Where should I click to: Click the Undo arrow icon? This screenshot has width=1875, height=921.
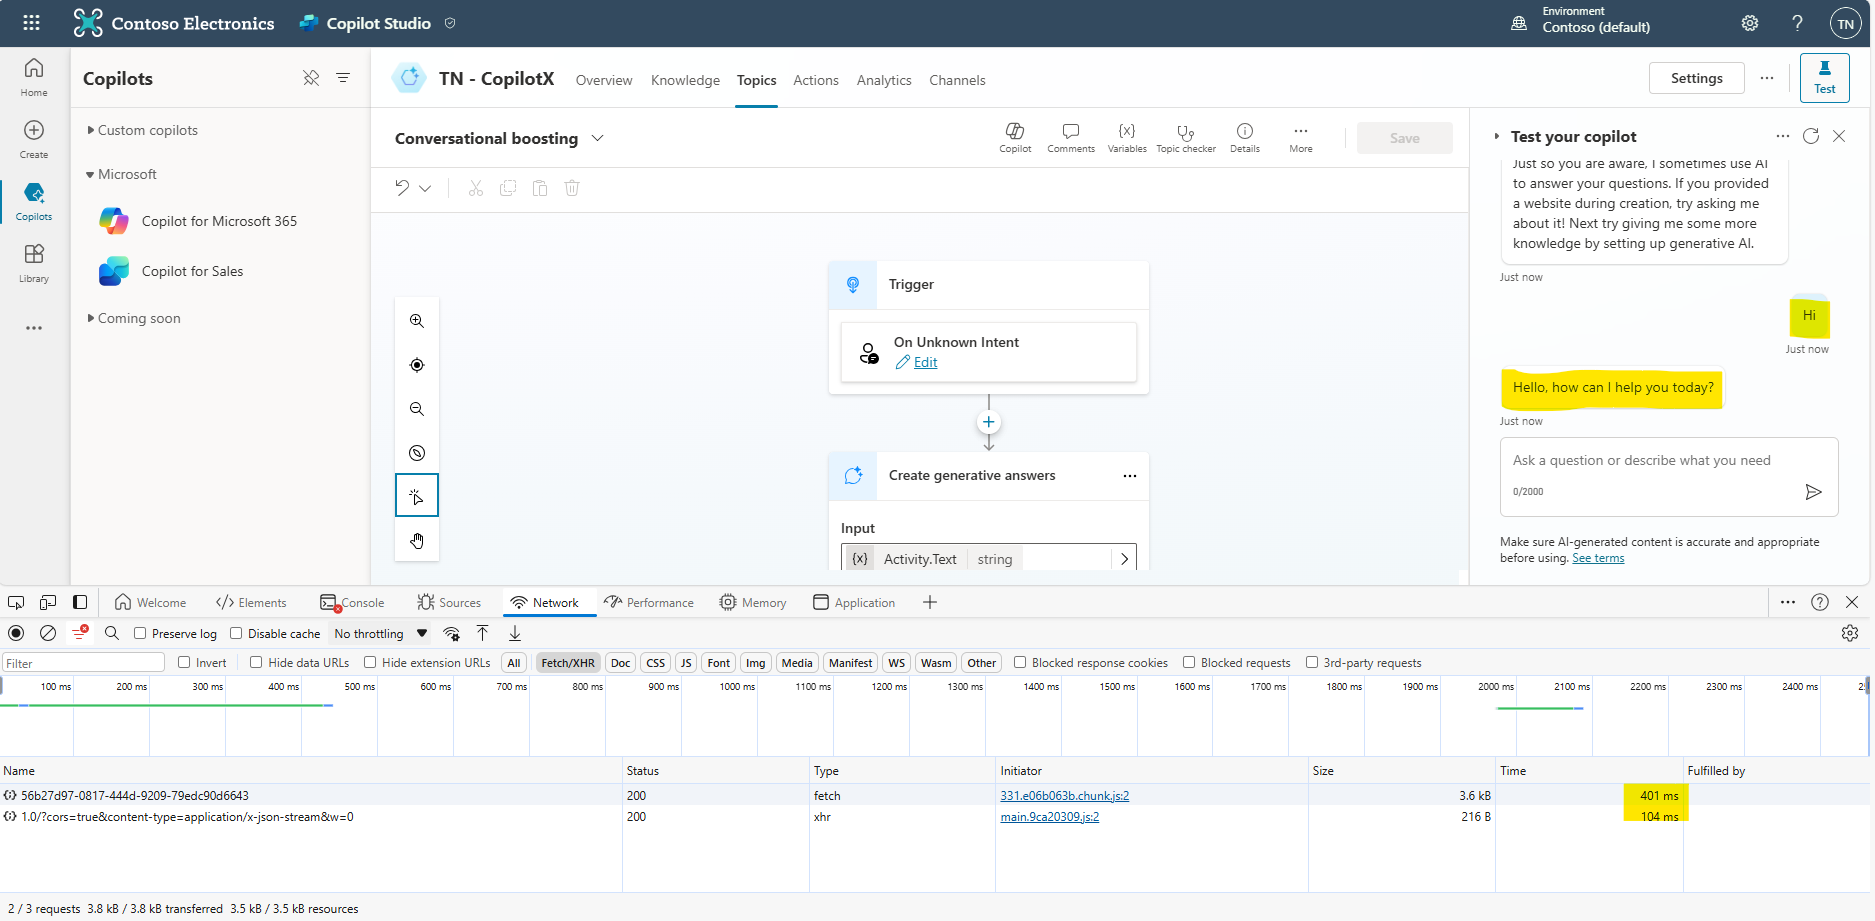(402, 188)
